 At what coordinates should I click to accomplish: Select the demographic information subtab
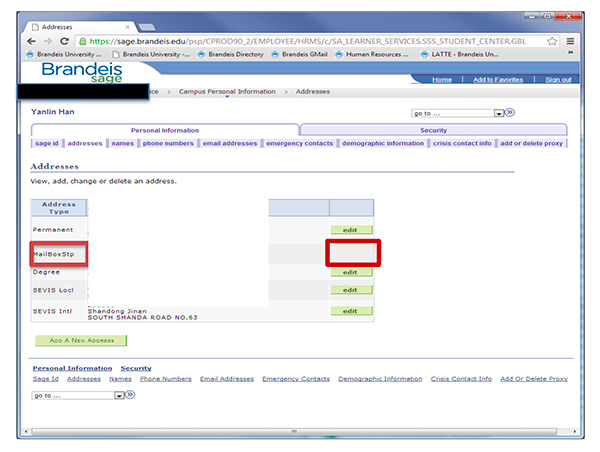pyautogui.click(x=383, y=143)
